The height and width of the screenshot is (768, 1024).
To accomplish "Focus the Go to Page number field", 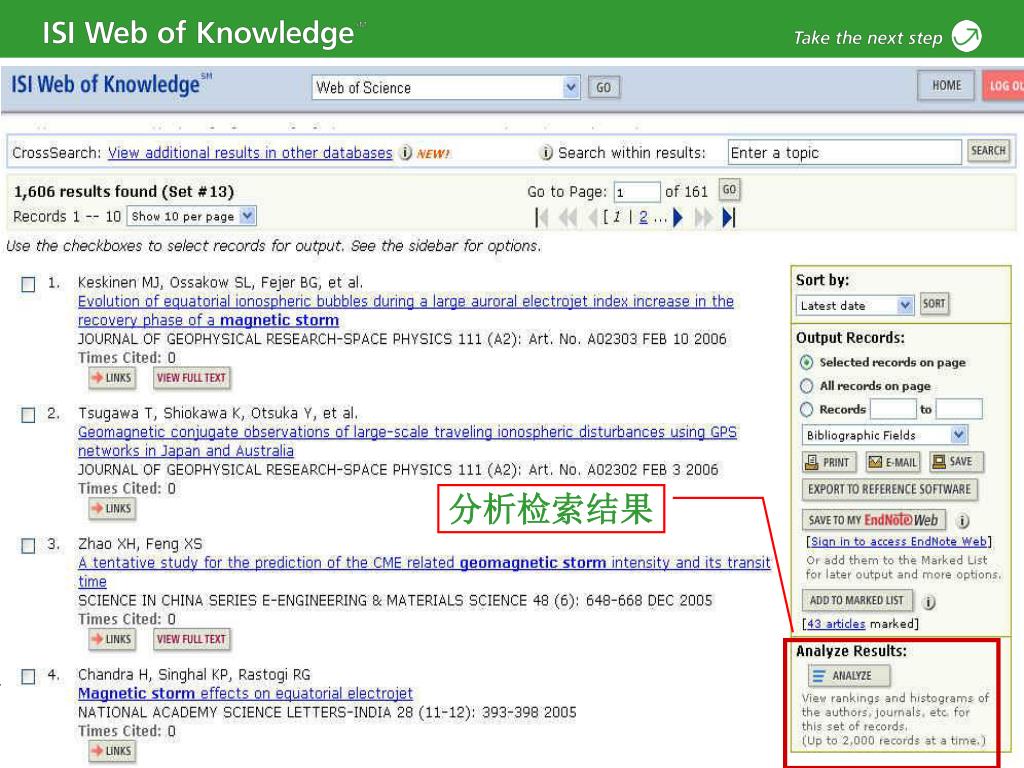I will (637, 192).
